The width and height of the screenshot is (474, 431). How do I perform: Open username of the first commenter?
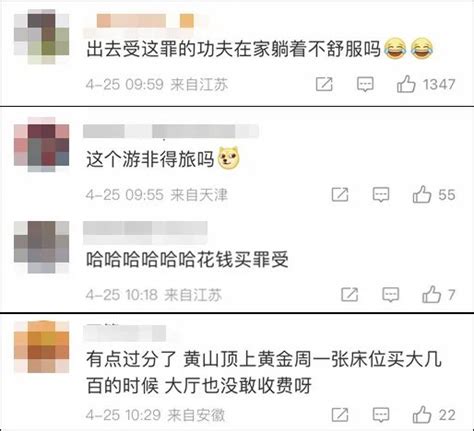click(x=145, y=21)
